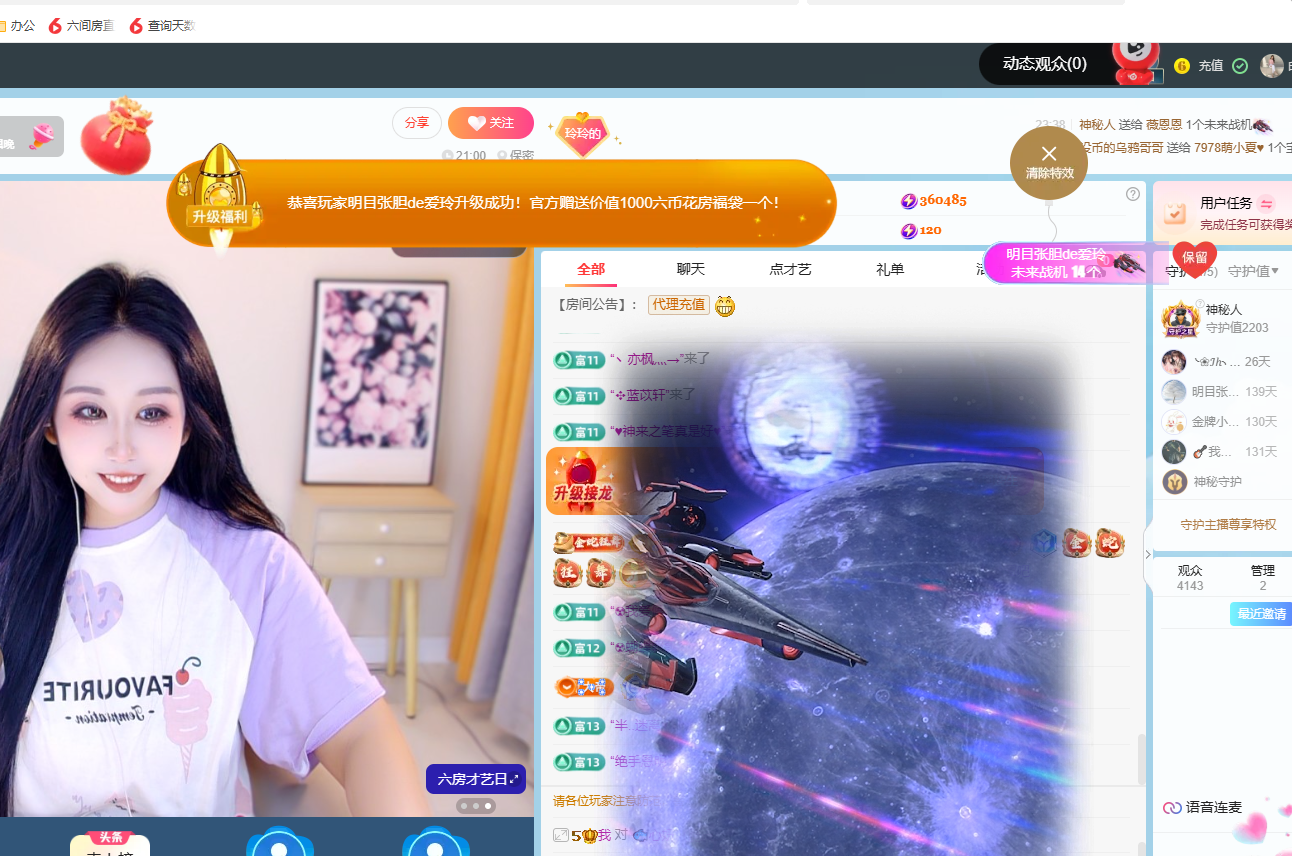Share the live room with 分享
The image size is (1292, 856).
tap(416, 123)
